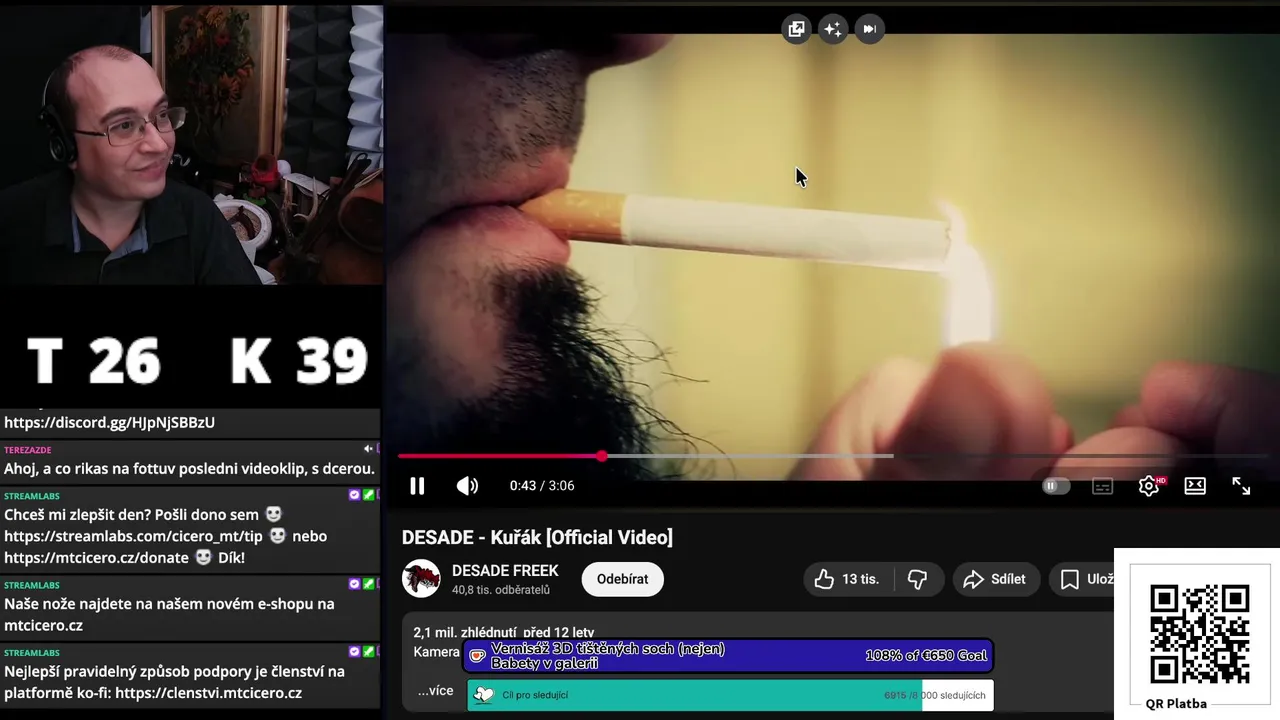The width and height of the screenshot is (1280, 720).
Task: Open the discord.gg invite link in chat
Action: (109, 422)
